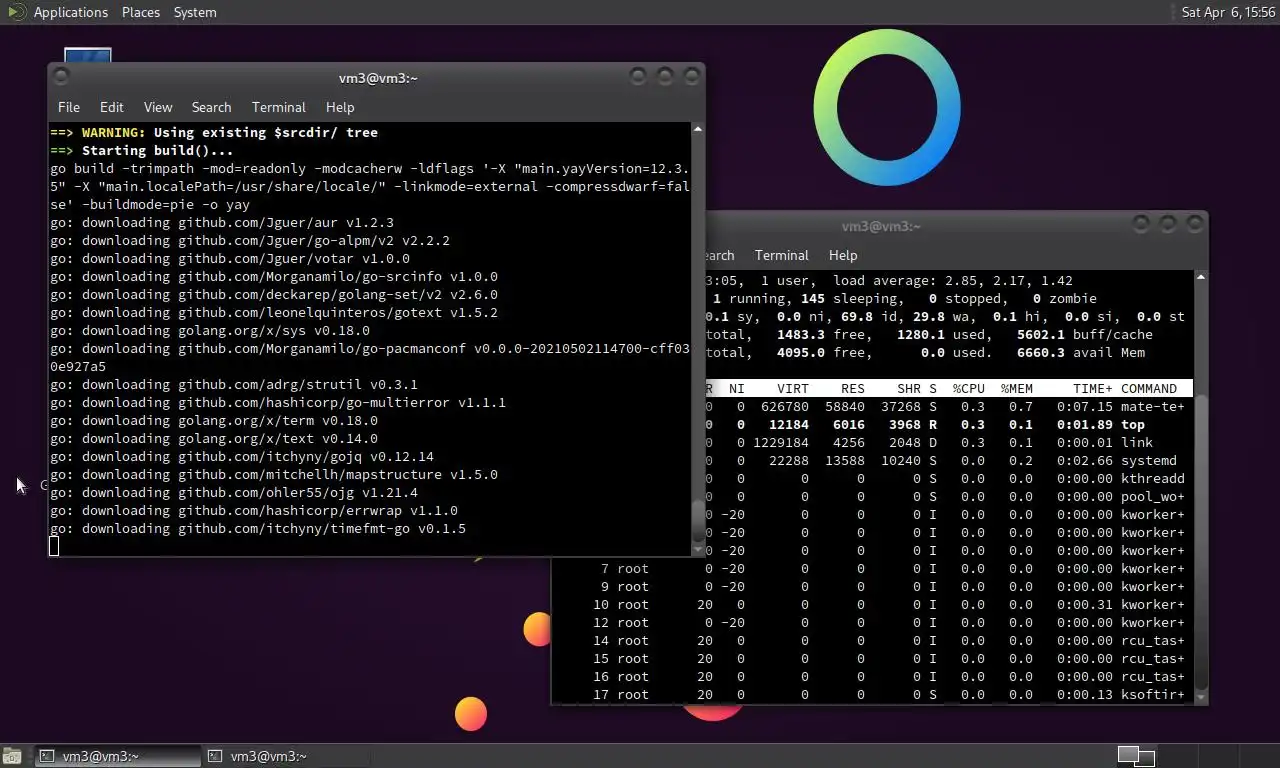Click the mitchellh/mapstructure v1.5.0 line
Screen dimensions: 1280x768
[274, 474]
